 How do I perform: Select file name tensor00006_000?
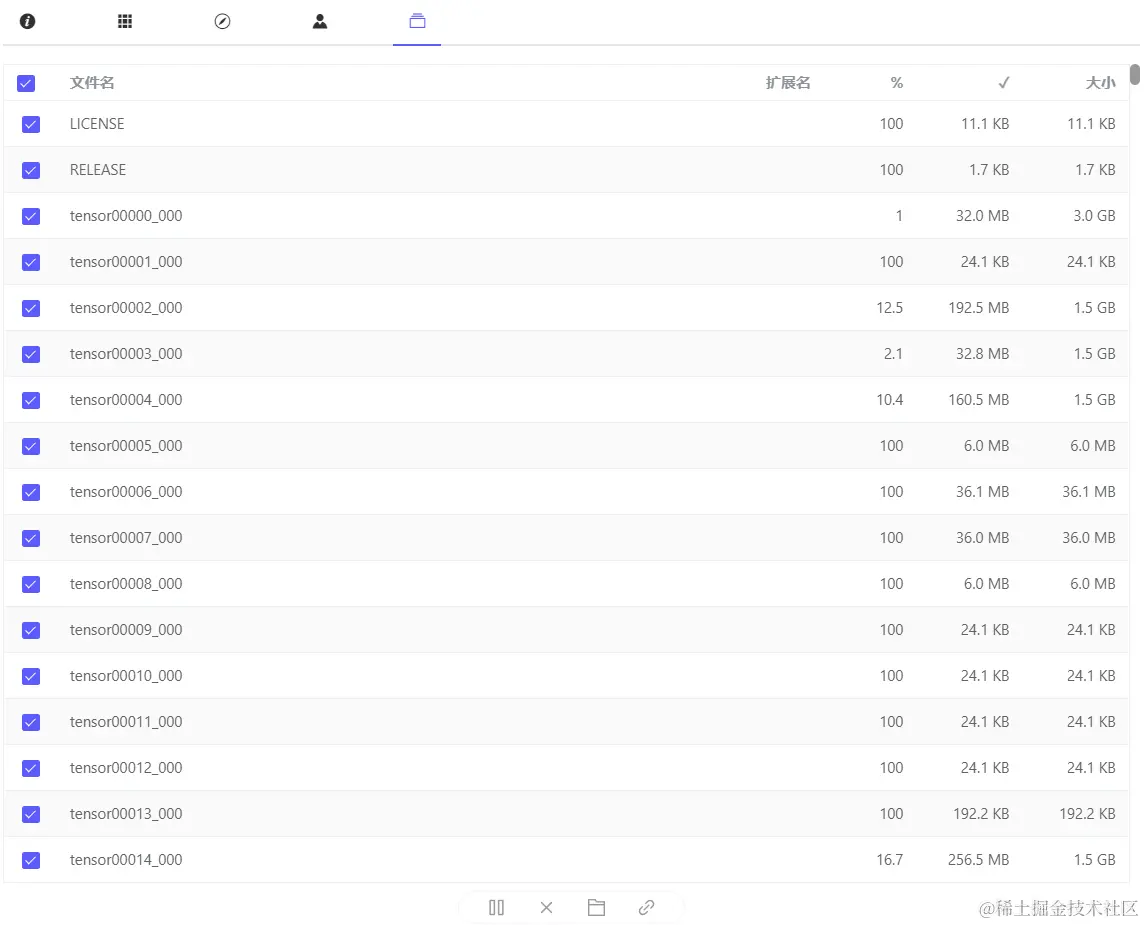126,492
